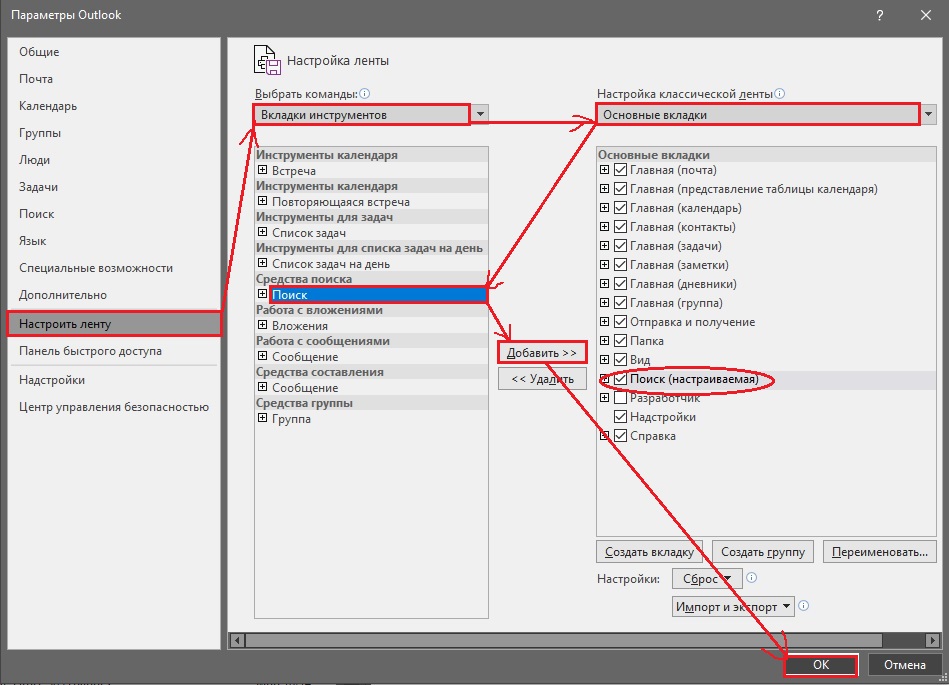Screen dimensions: 949x685
Task: Open the Календарь settings category
Action: [x=114, y=106]
